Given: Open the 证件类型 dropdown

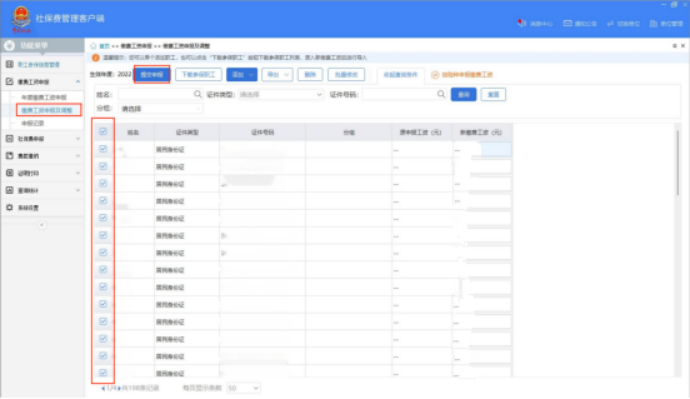Looking at the screenshot, I should pos(281,95).
